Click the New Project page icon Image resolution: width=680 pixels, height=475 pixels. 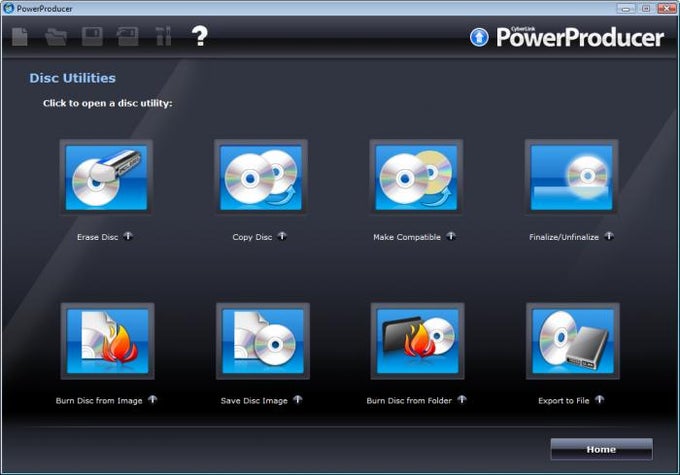click(x=20, y=36)
